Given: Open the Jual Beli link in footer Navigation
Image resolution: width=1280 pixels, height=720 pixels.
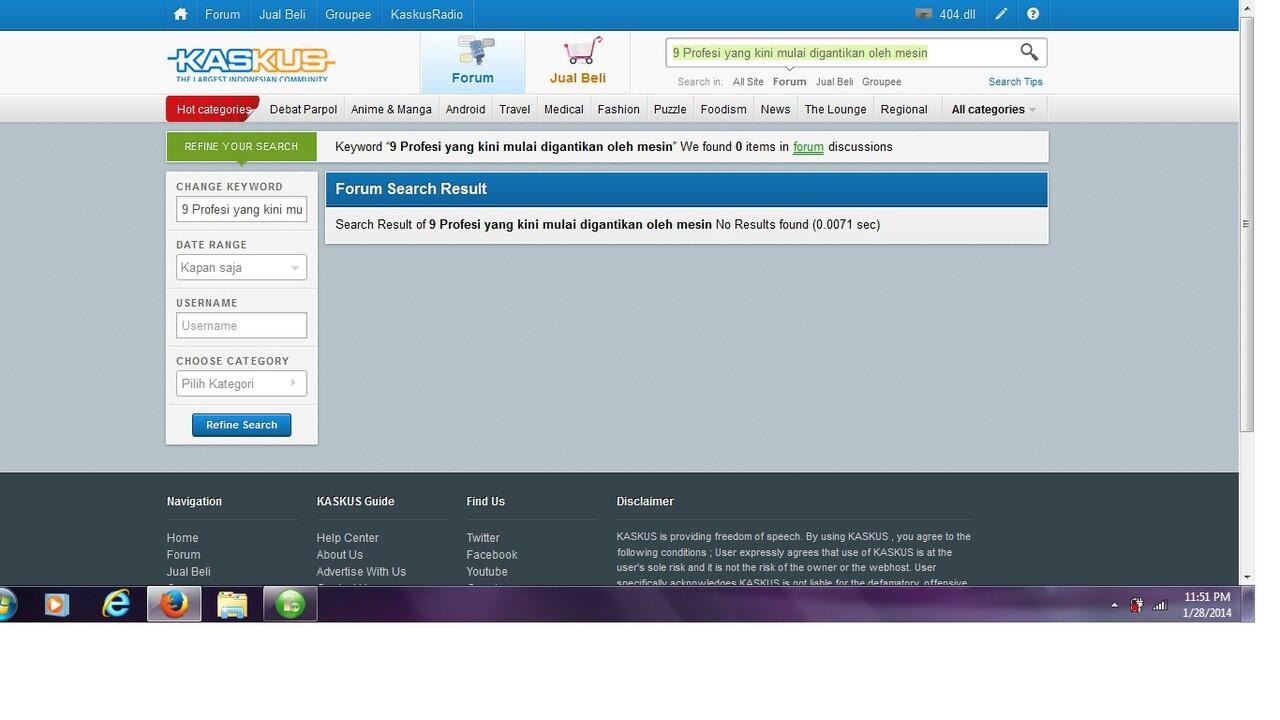Looking at the screenshot, I should click(x=188, y=572).
